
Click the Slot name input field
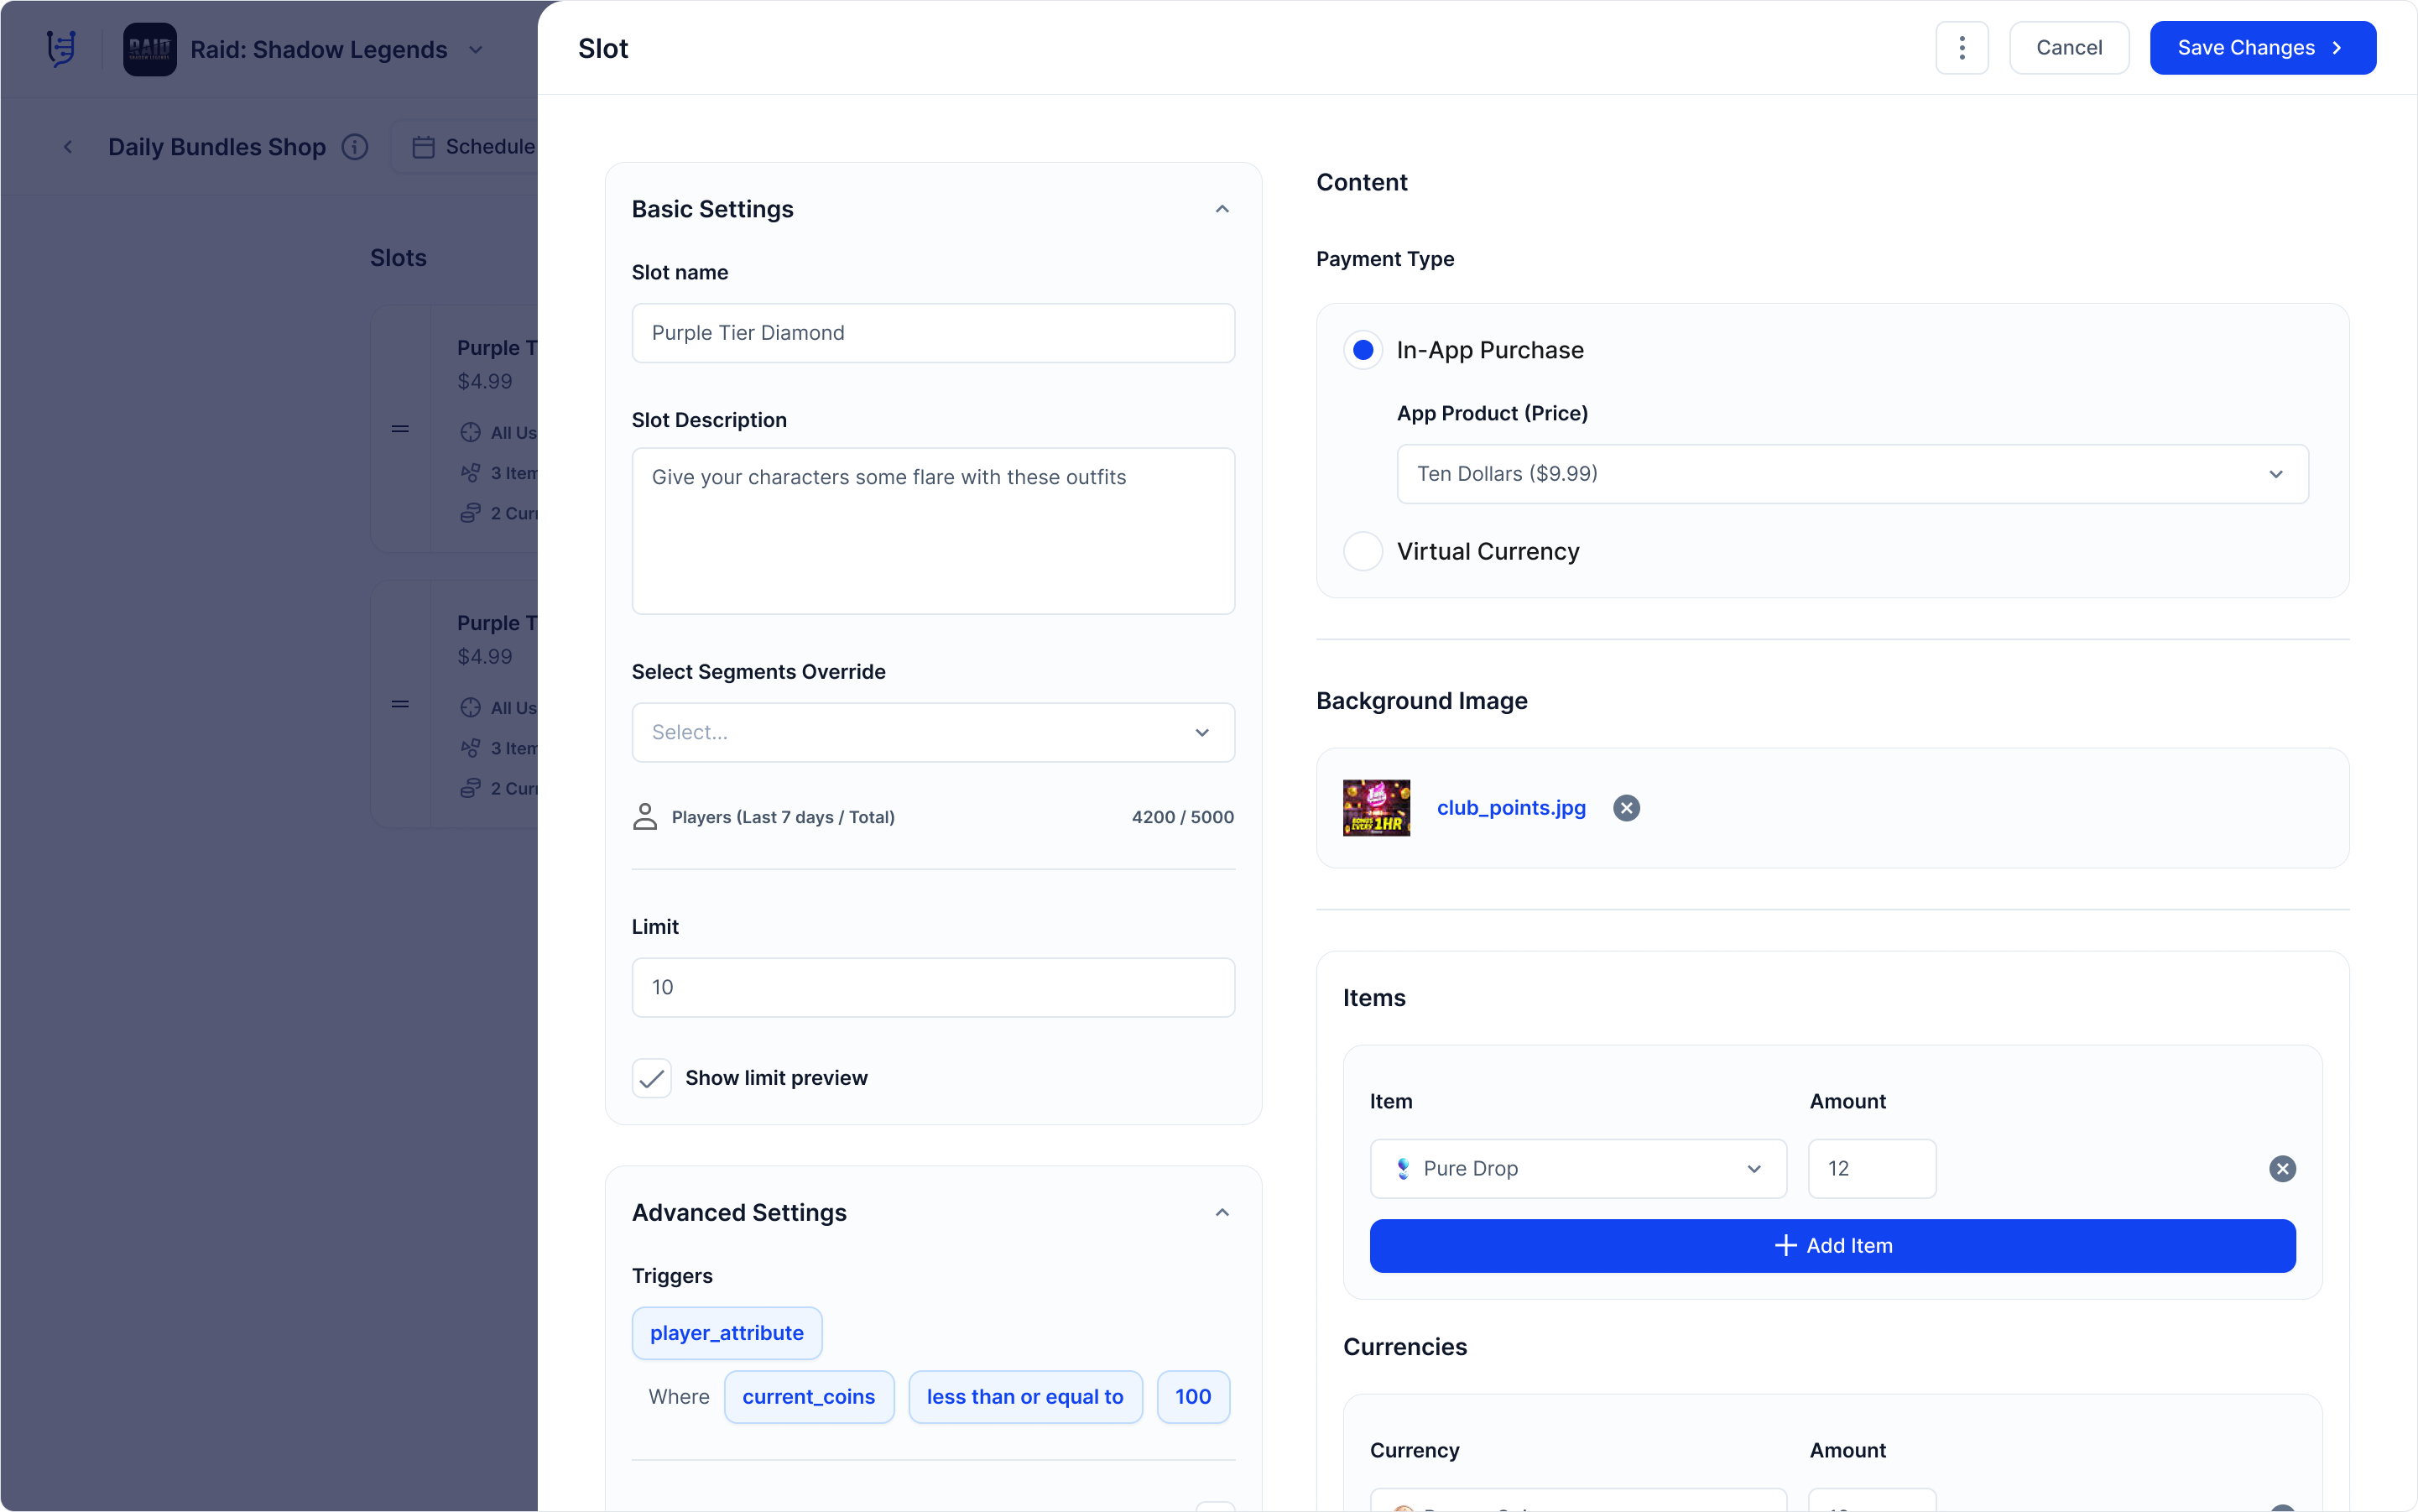click(x=932, y=333)
